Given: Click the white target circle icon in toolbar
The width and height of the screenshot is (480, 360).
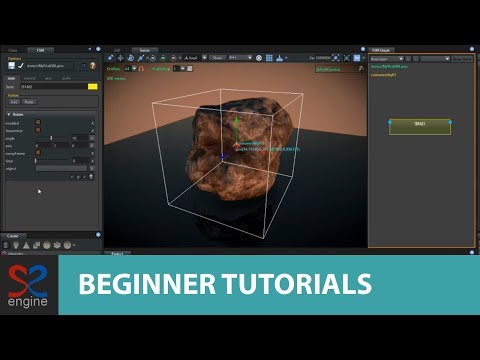Looking at the screenshot, I should [x=259, y=58].
